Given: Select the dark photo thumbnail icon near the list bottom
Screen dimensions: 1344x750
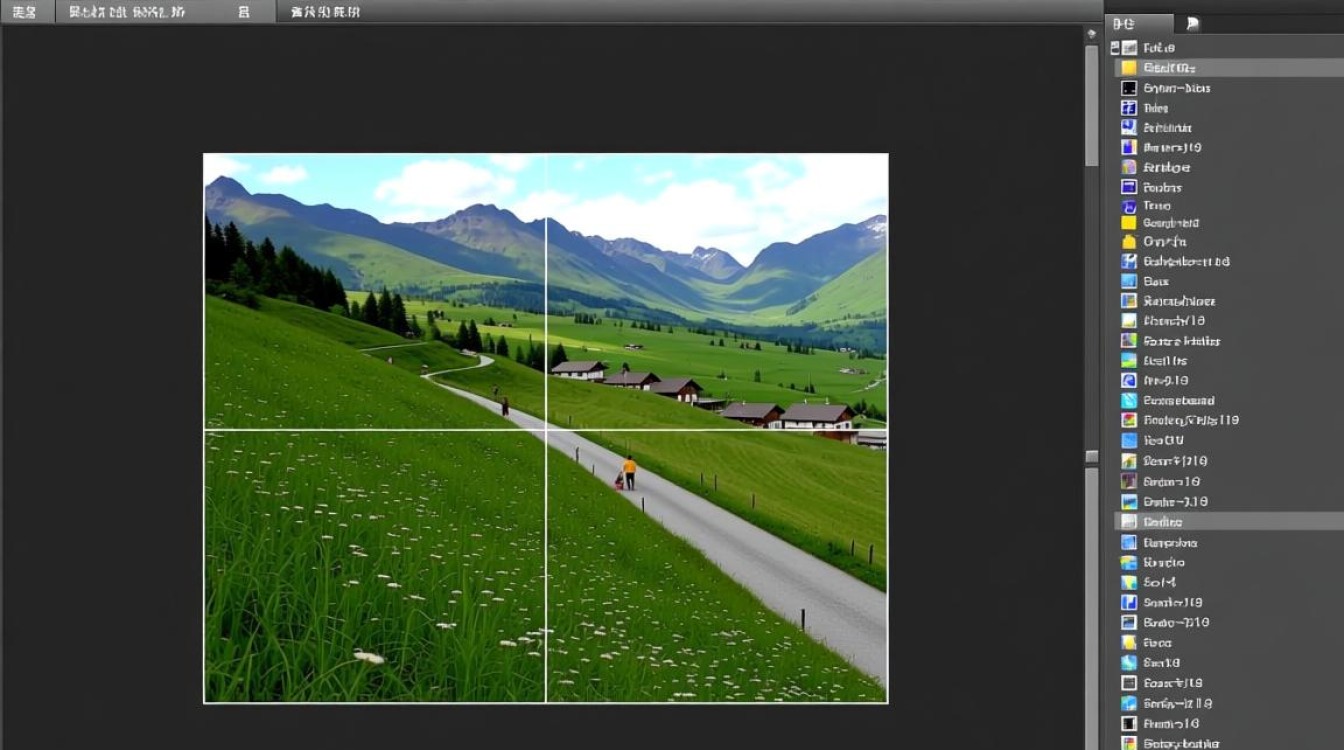Looking at the screenshot, I should click(1128, 722).
